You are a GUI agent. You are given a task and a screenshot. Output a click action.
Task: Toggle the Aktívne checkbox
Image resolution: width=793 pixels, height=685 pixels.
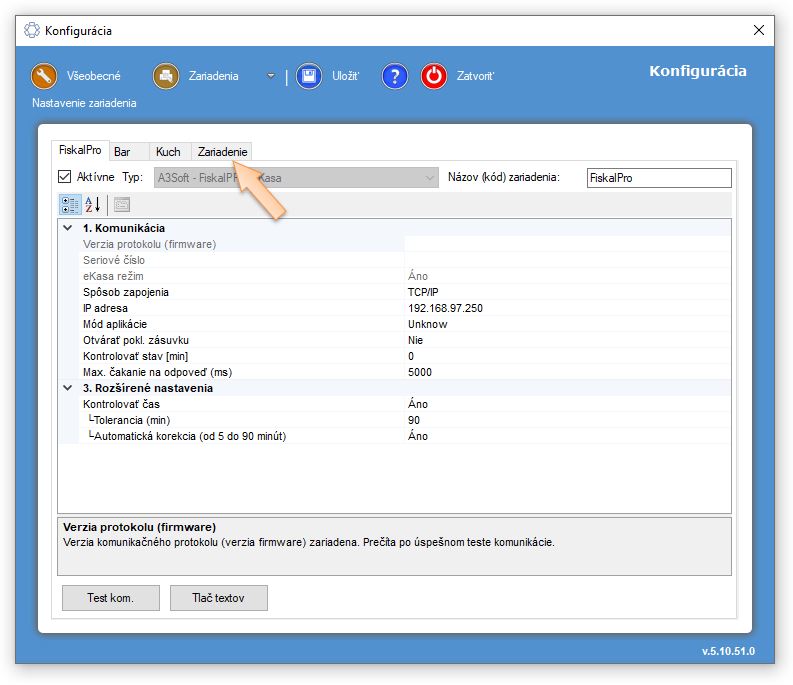(x=66, y=178)
